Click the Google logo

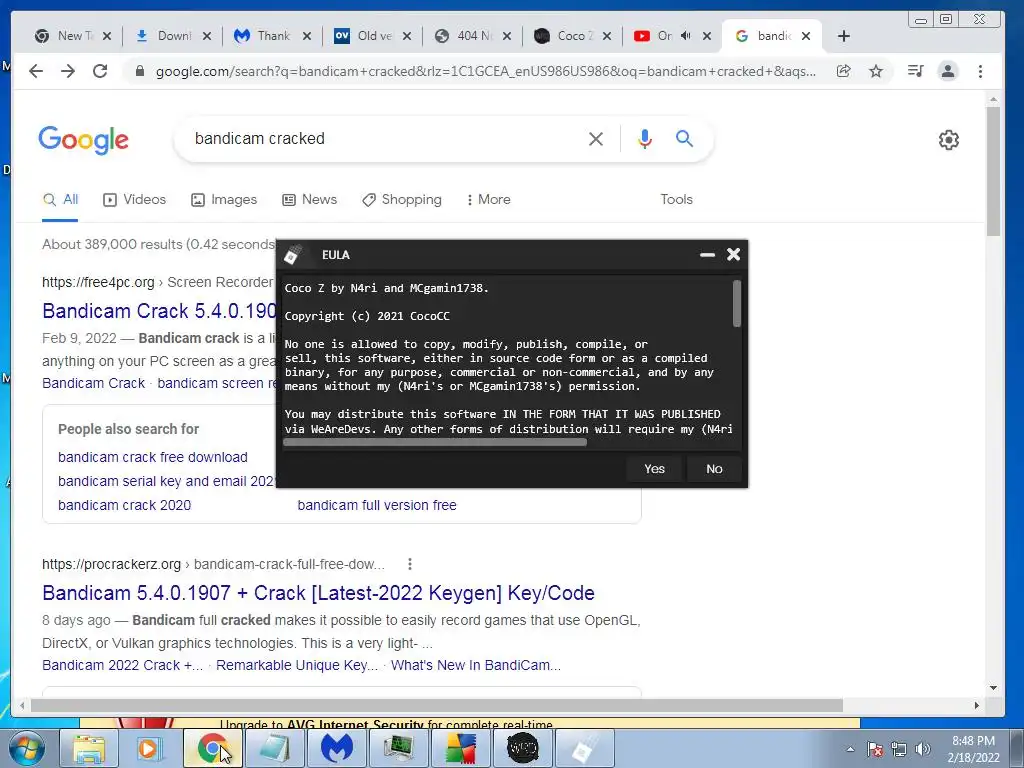(84, 139)
